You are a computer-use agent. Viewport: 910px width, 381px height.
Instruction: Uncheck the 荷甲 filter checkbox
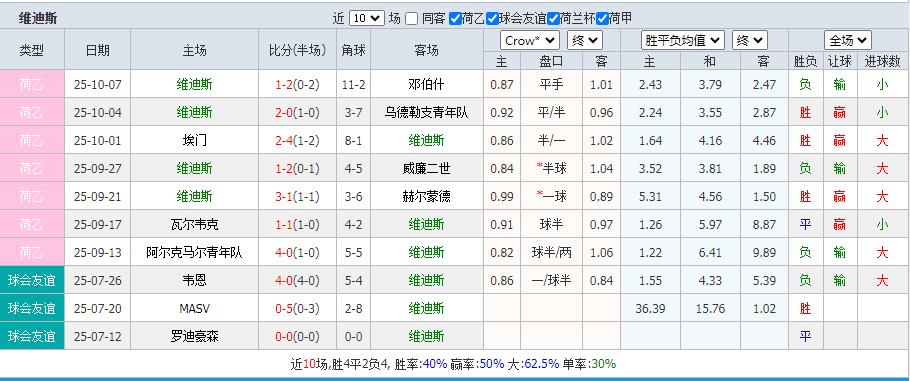point(602,19)
